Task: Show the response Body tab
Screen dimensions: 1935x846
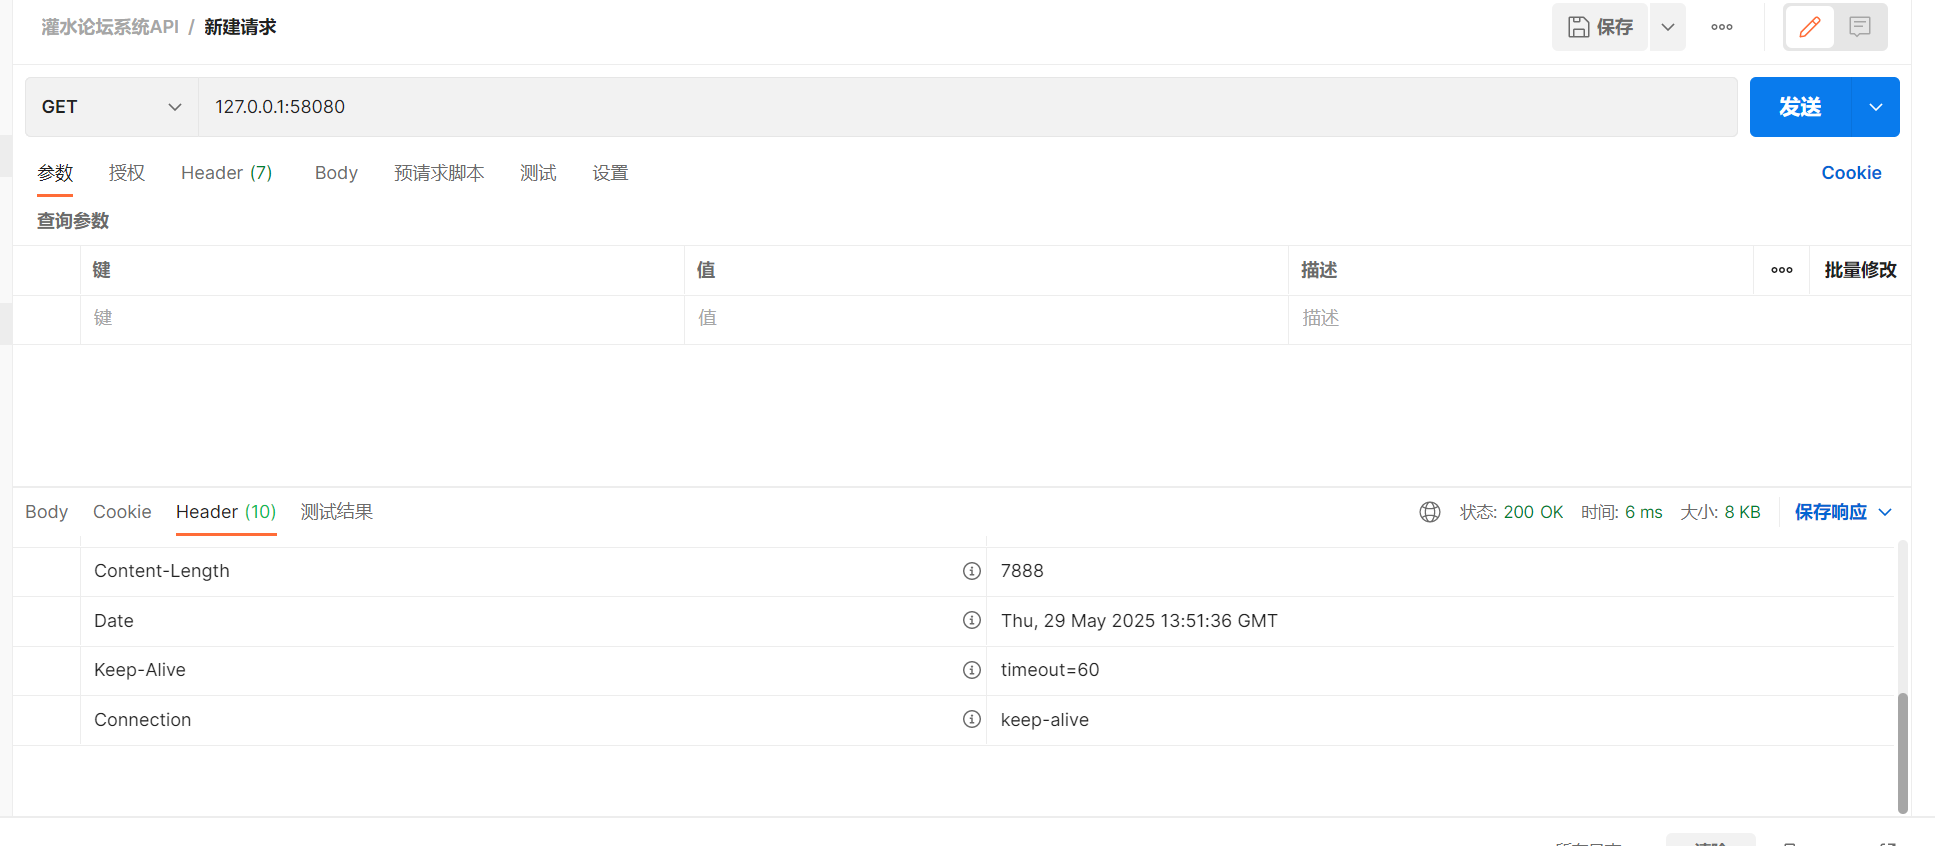Action: click(47, 512)
